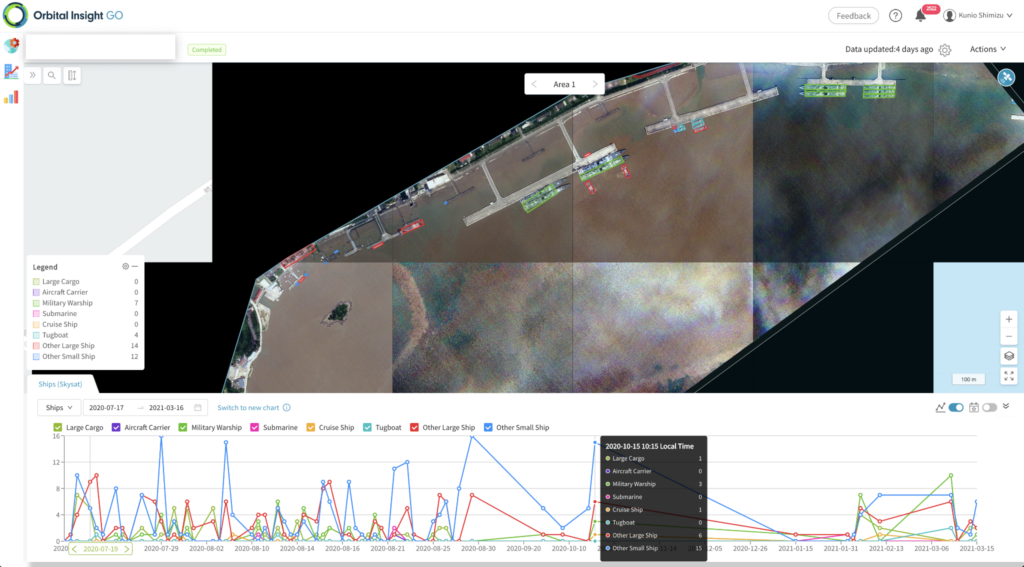The height and width of the screenshot is (567, 1024).
Task: Expand the Actions menu
Action: pos(987,49)
